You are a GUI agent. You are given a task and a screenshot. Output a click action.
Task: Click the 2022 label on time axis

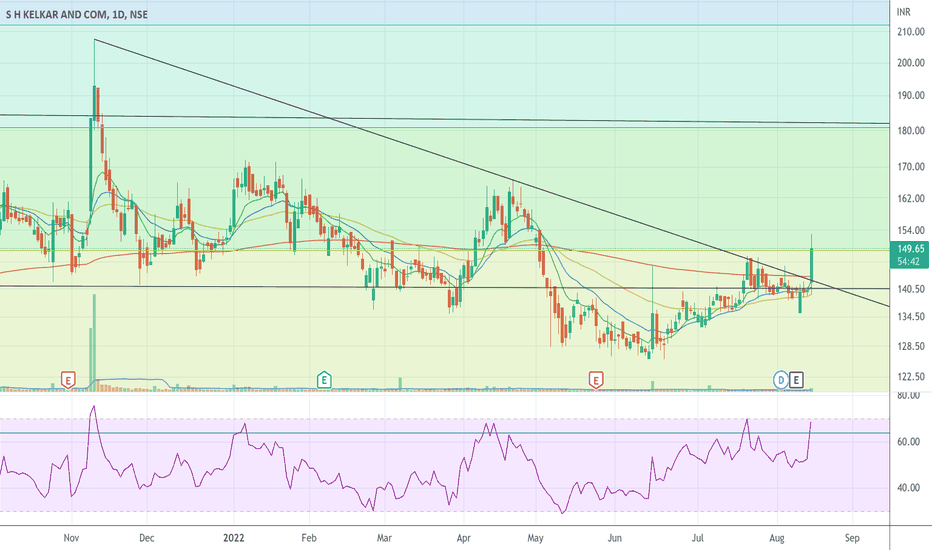[234, 538]
